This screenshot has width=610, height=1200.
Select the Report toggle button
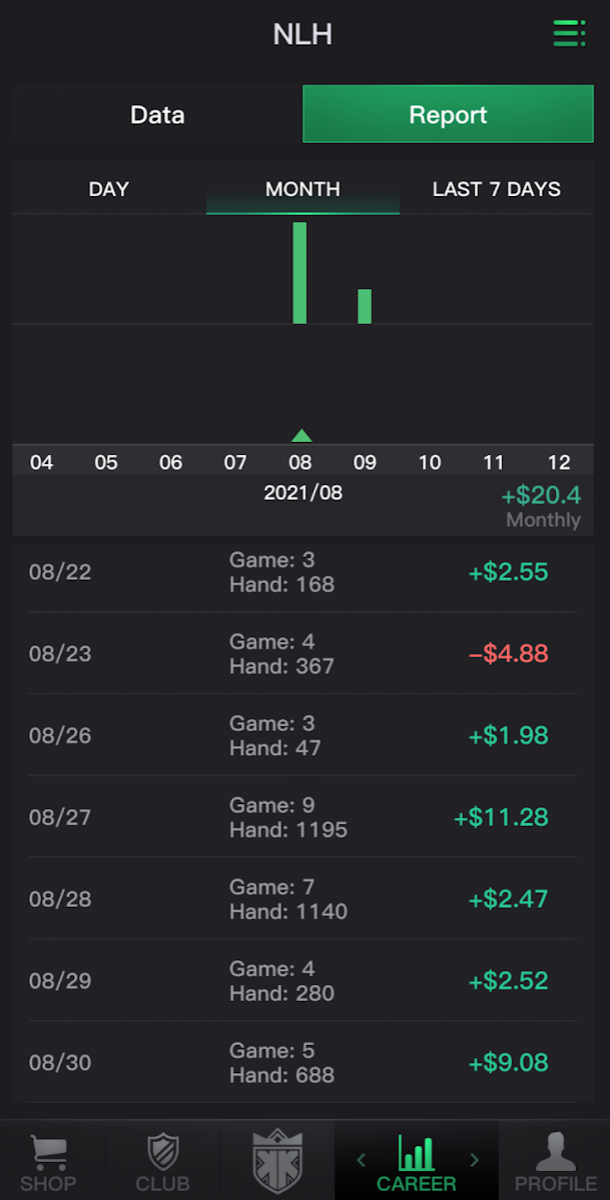click(x=448, y=114)
